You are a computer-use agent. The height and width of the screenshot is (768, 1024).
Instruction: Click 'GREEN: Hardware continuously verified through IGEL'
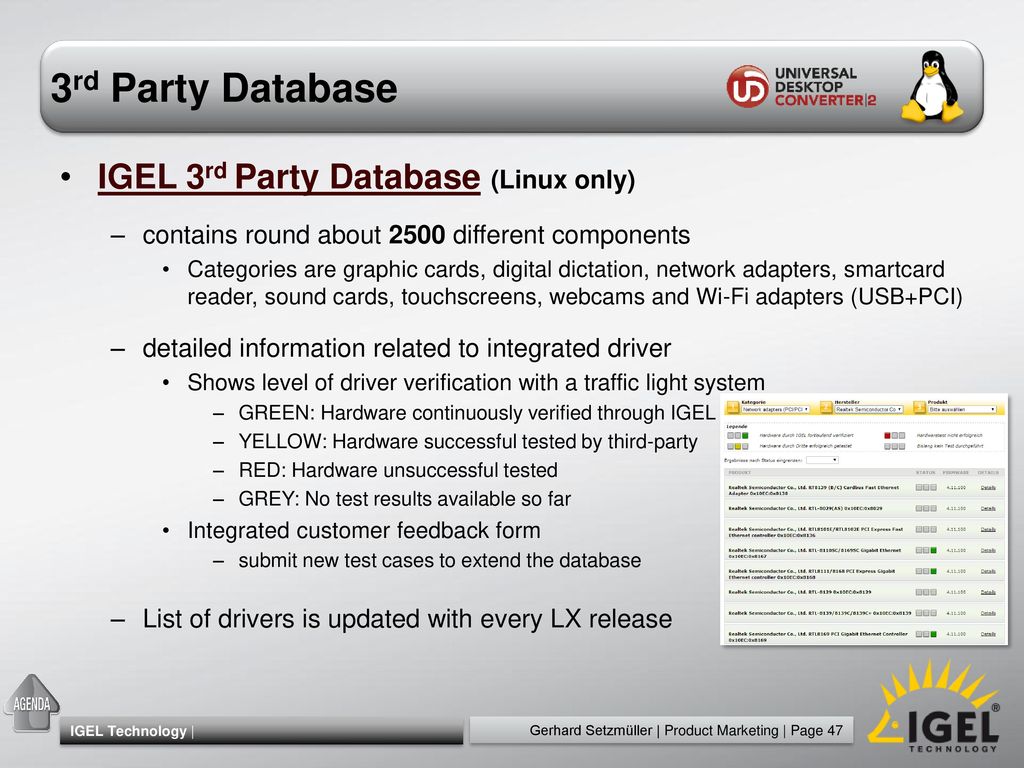(477, 413)
